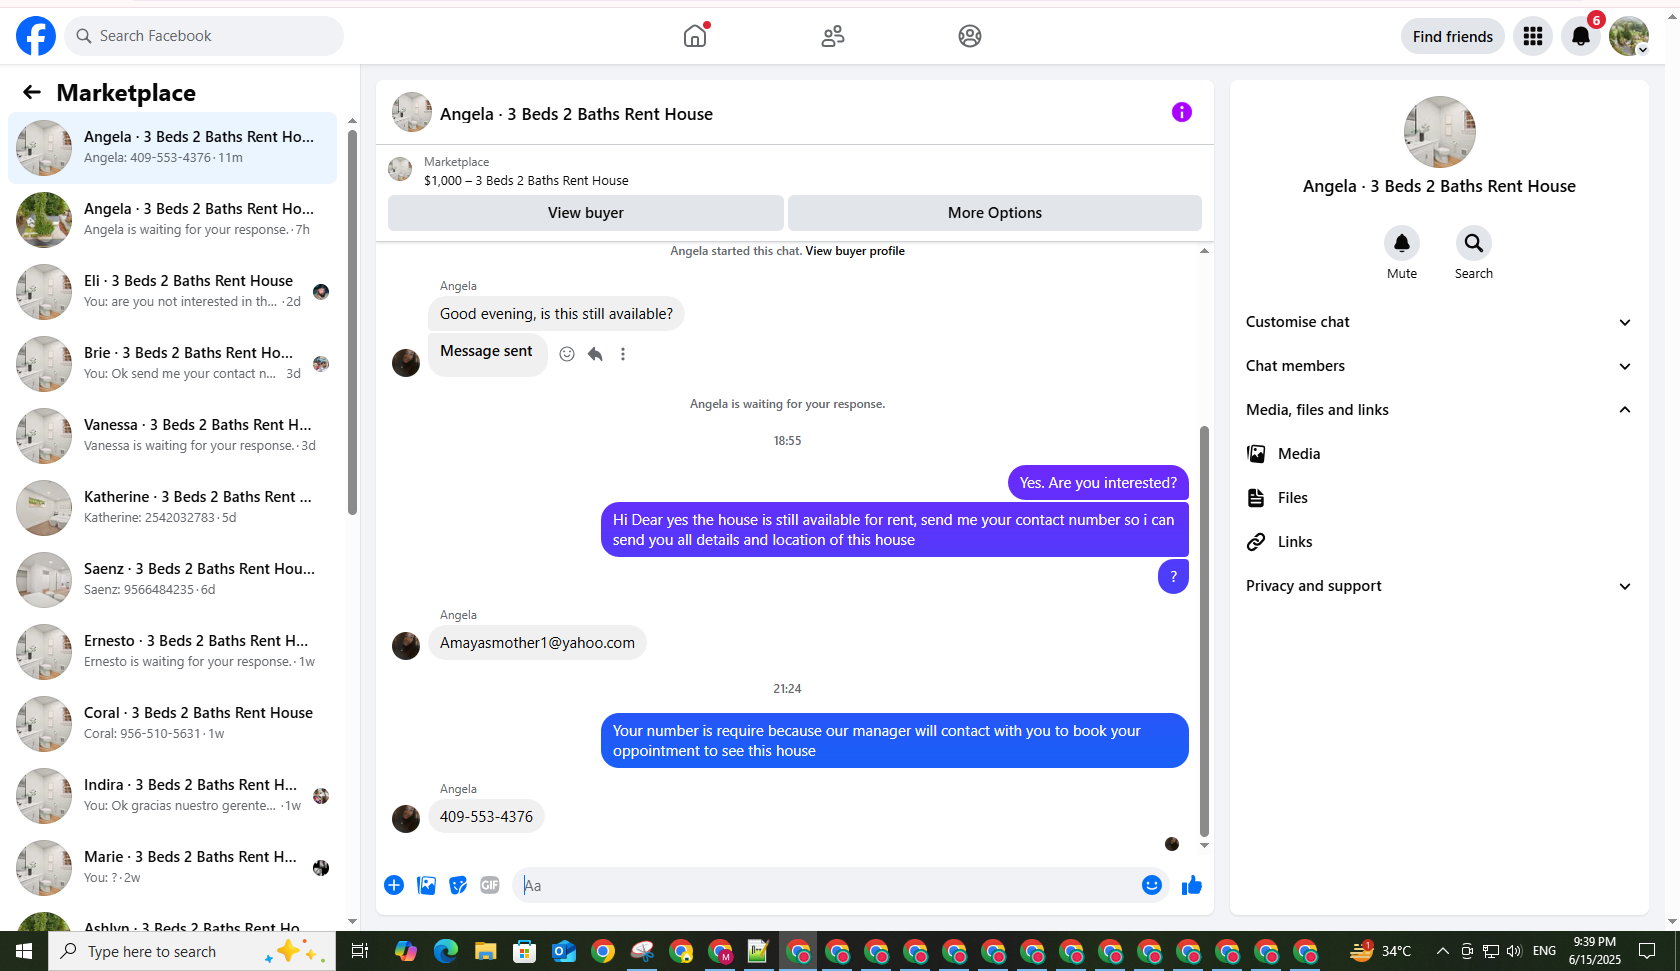Open Angela chat showing 409-553-4376
Viewport: 1680px width, 971px height.
(x=173, y=148)
